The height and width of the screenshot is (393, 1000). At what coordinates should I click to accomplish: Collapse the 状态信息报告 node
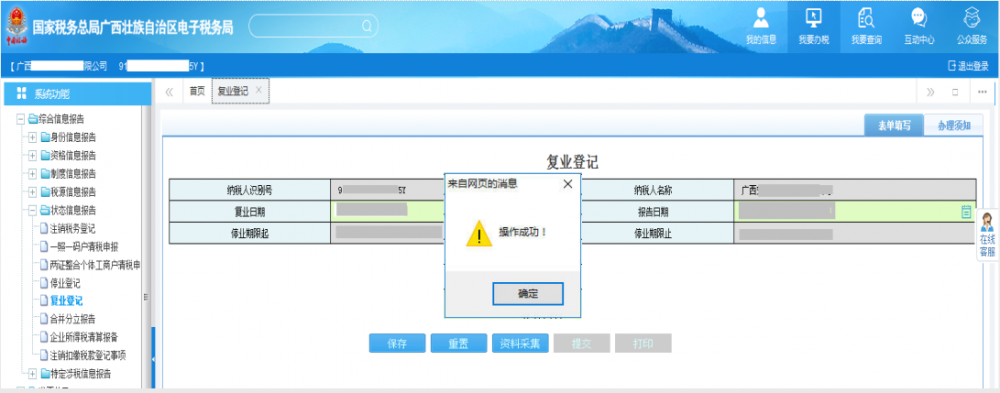[x=33, y=210]
